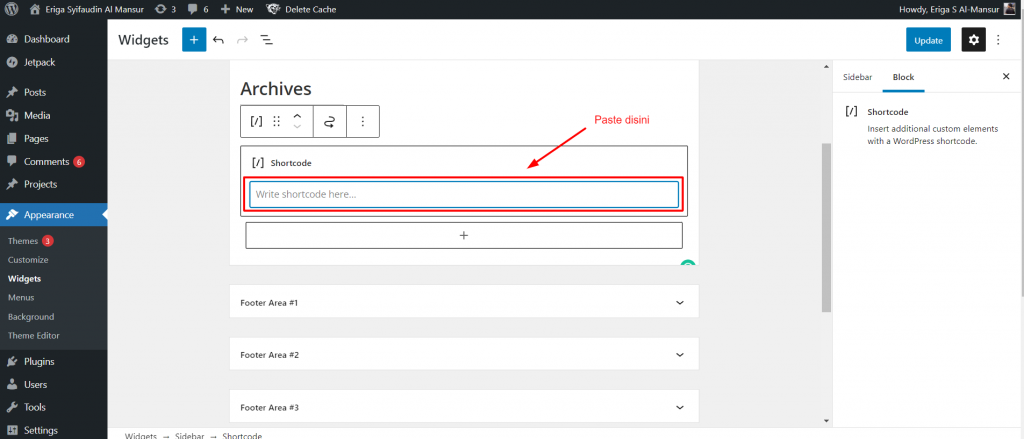Screen dimensions: 1024x439
Task: Click the Update button
Action: tap(928, 40)
